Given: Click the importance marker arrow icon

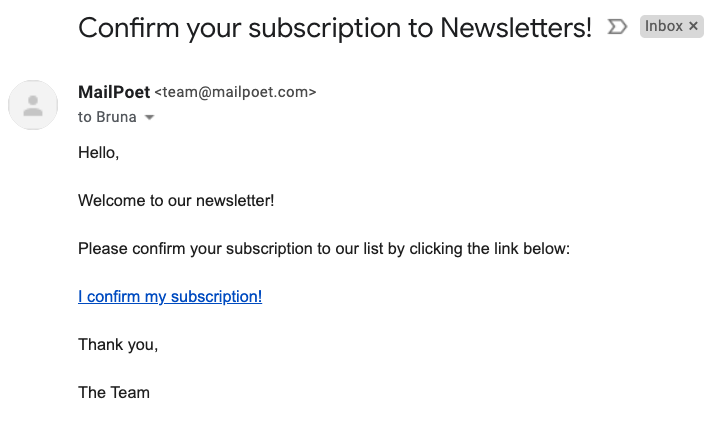Looking at the screenshot, I should pos(617,26).
